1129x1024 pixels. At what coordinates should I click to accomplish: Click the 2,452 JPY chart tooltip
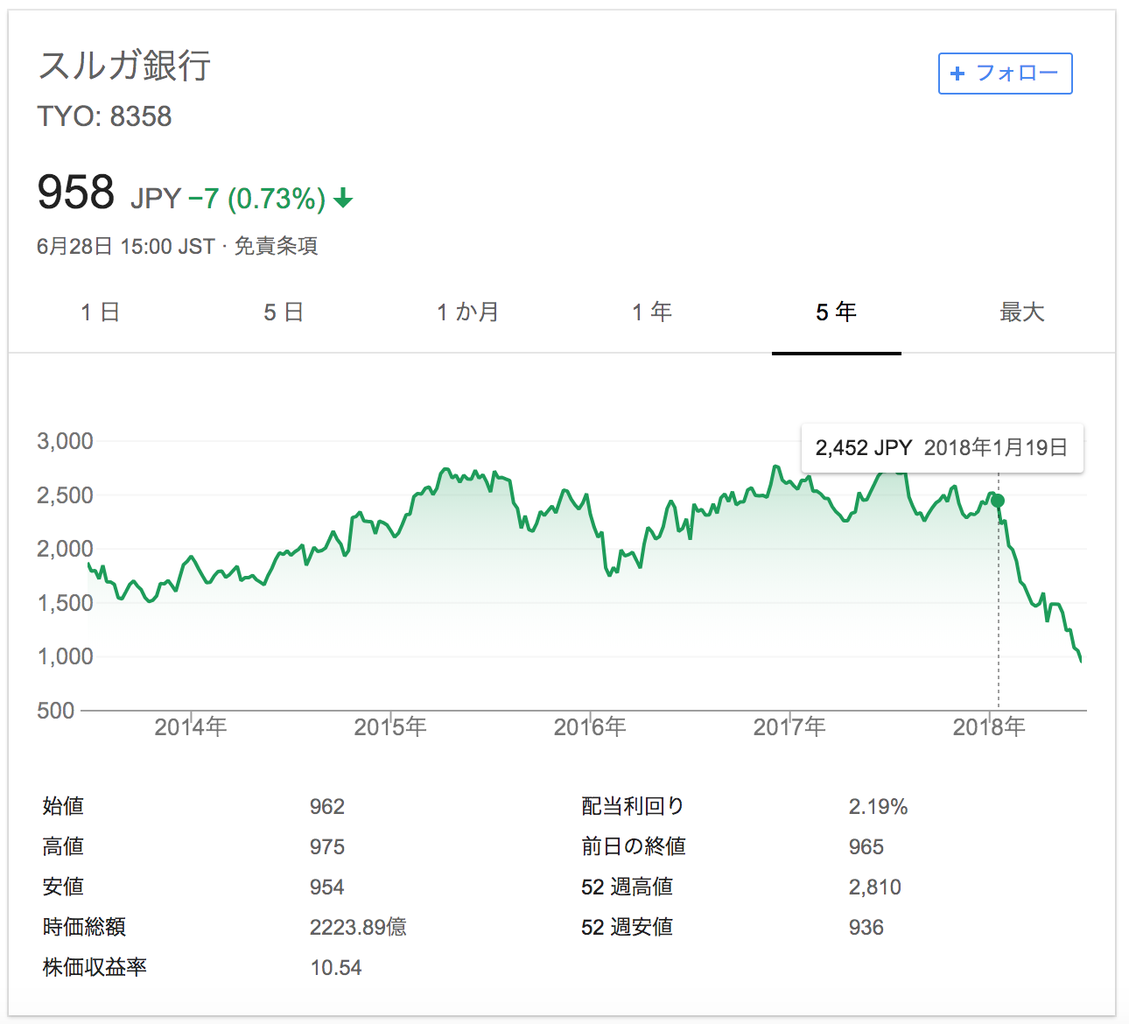pos(942,448)
